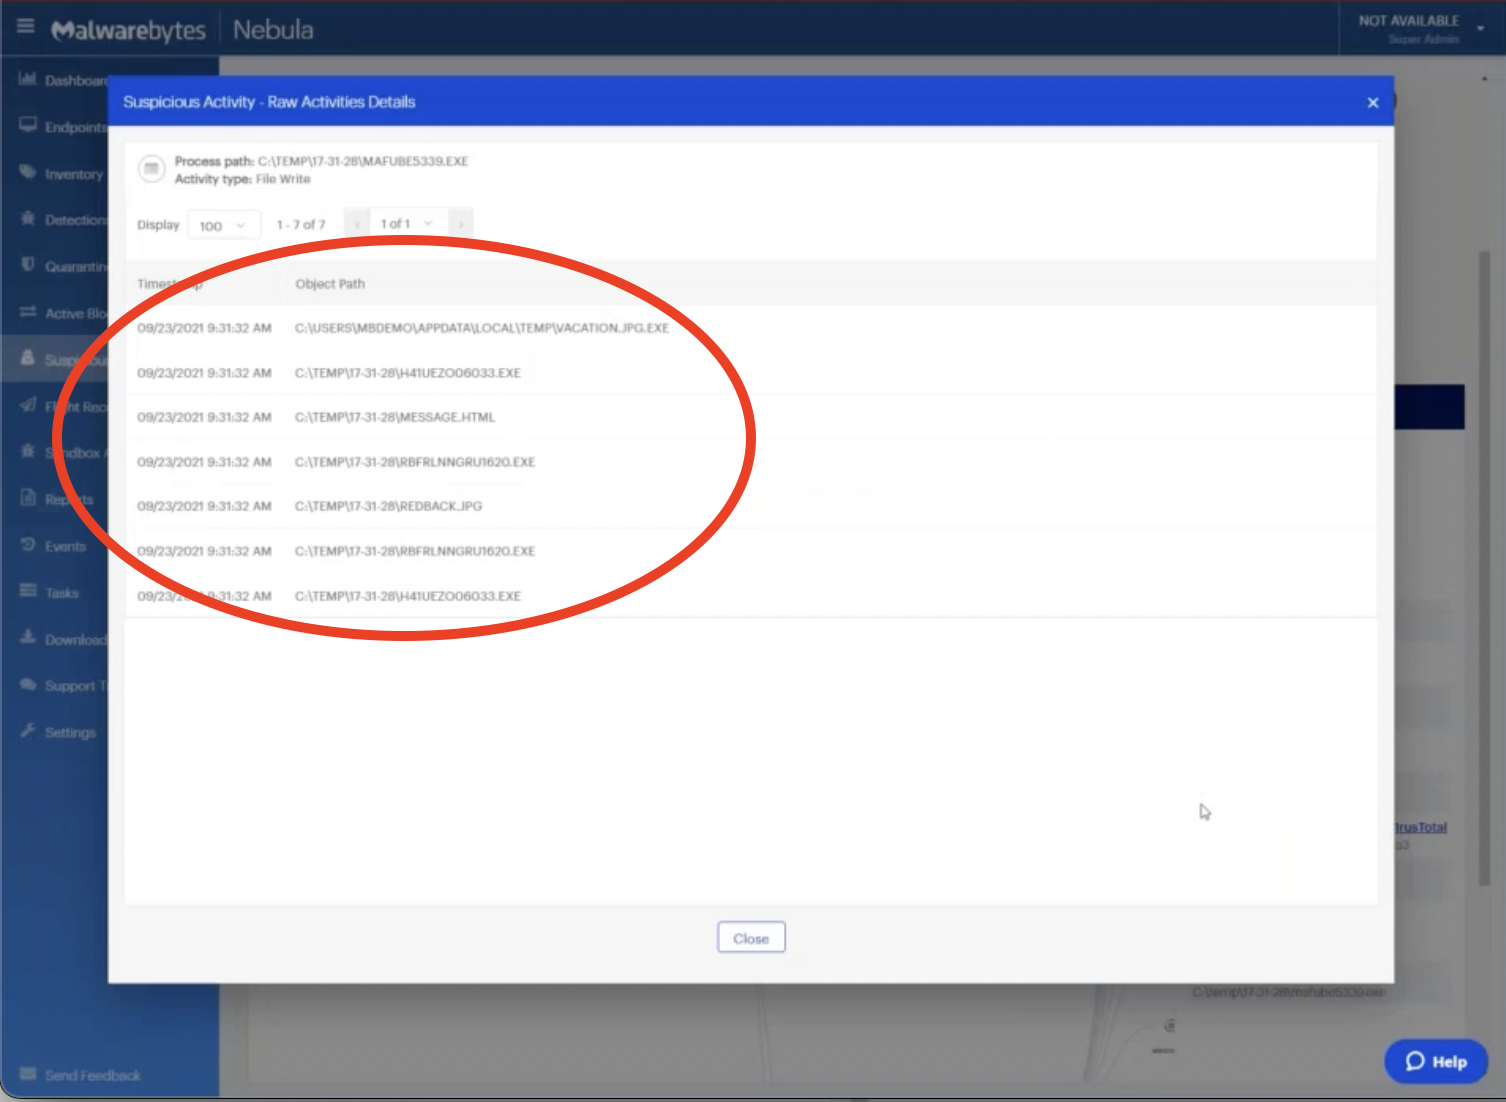The image size is (1506, 1102).
Task: Select the REDBACK.JPG object path row
Action: coord(750,506)
